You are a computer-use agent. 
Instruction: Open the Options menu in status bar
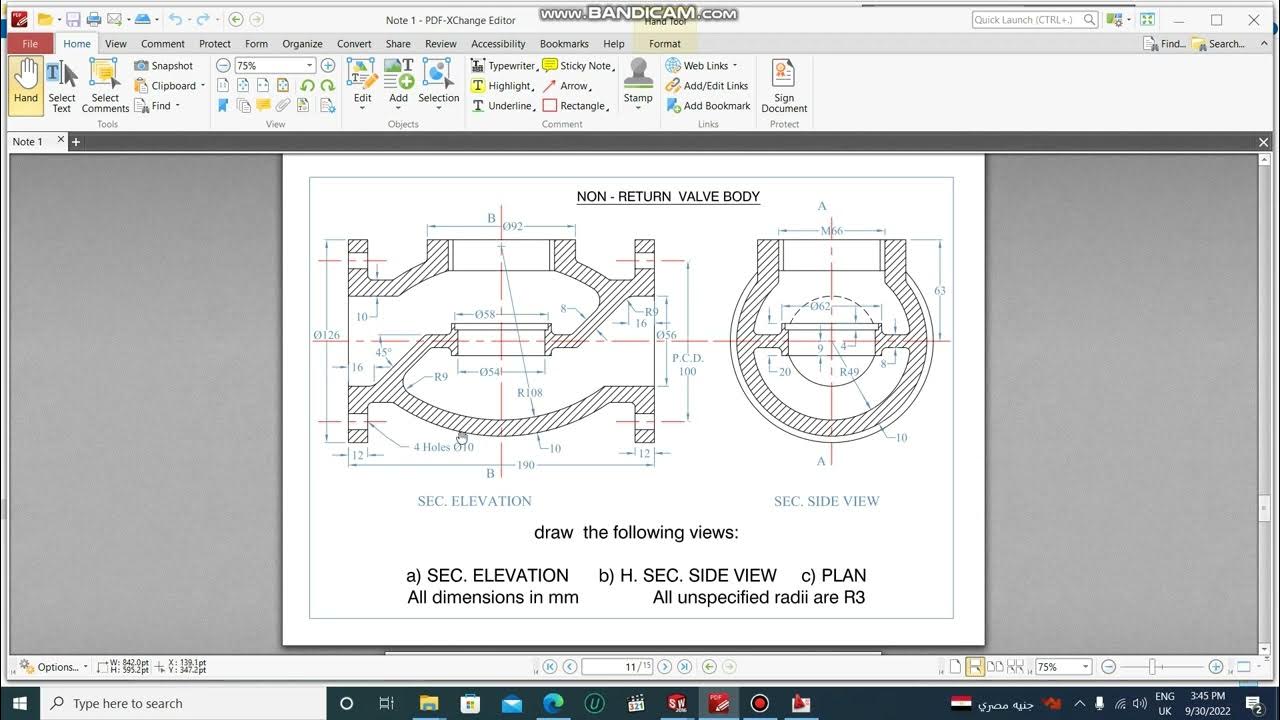click(53, 667)
